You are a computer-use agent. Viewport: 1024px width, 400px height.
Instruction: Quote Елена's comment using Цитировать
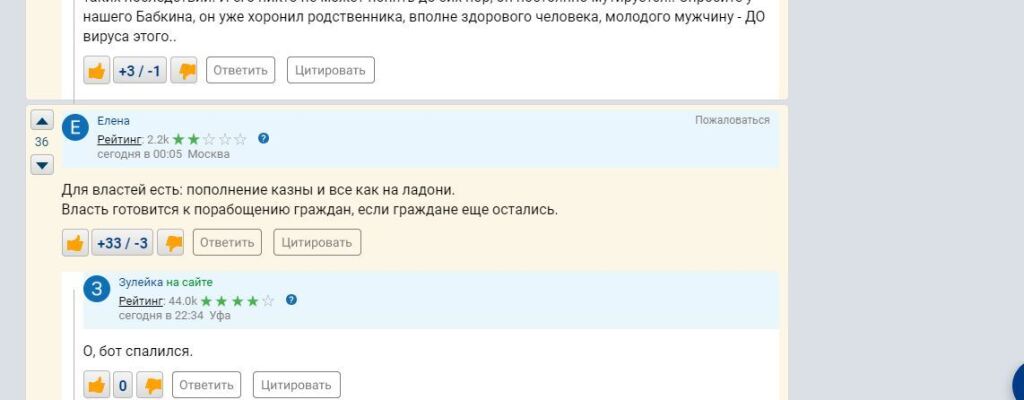[316, 242]
